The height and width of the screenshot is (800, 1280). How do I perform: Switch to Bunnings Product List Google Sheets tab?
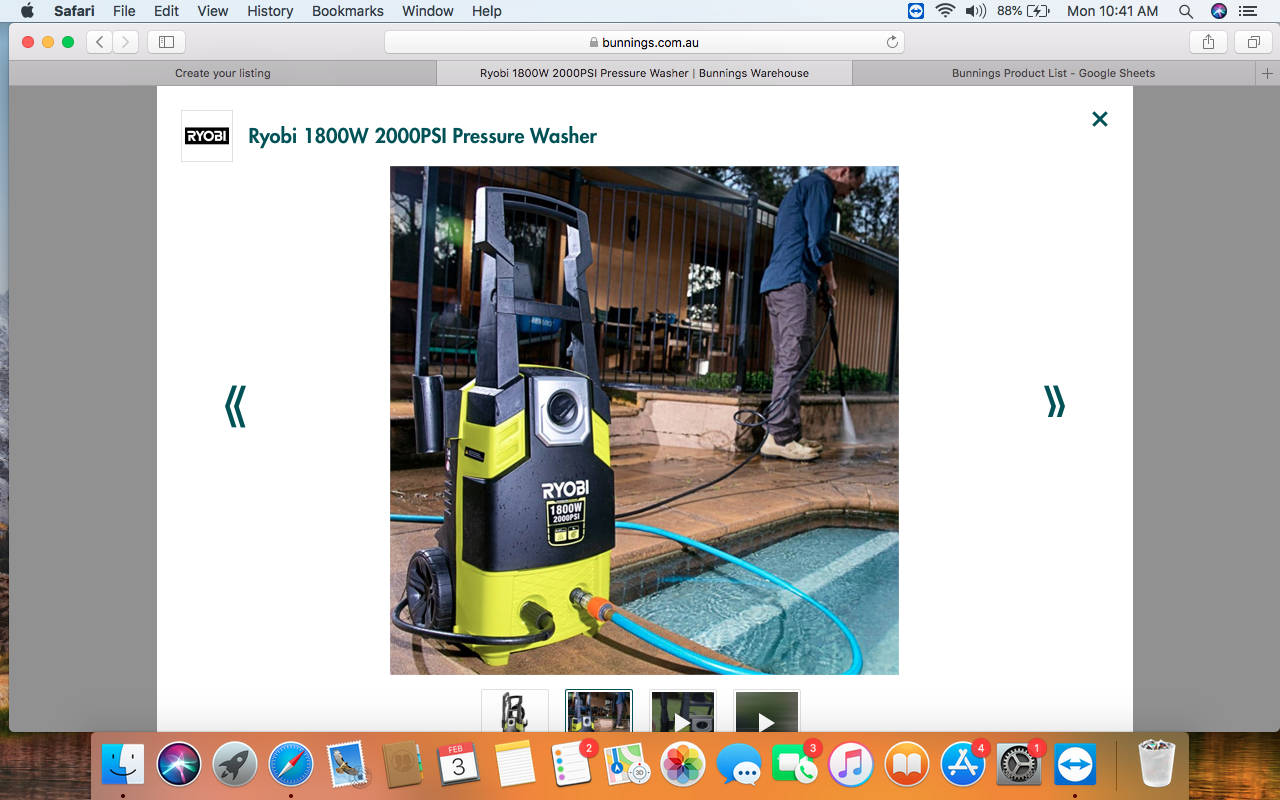point(1054,73)
